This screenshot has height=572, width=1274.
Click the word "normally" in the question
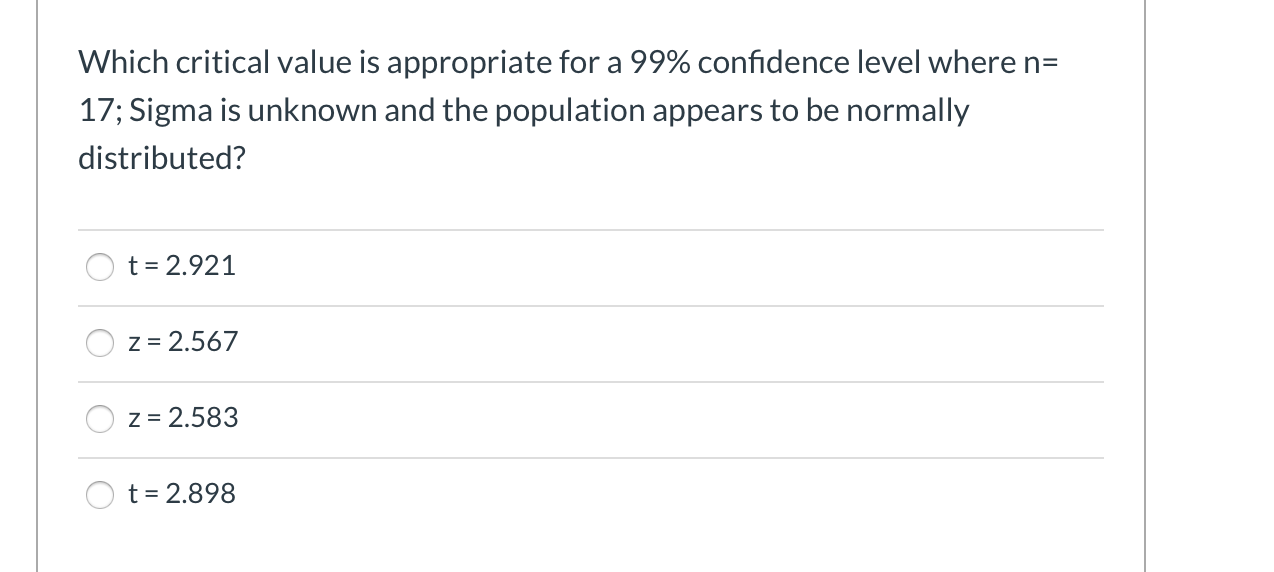(x=907, y=112)
